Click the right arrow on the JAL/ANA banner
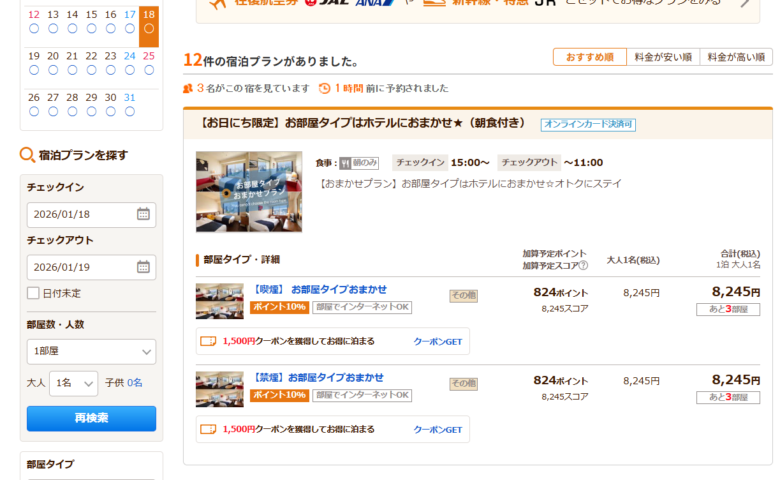This screenshot has height=480, width=780. pyautogui.click(x=743, y=3)
